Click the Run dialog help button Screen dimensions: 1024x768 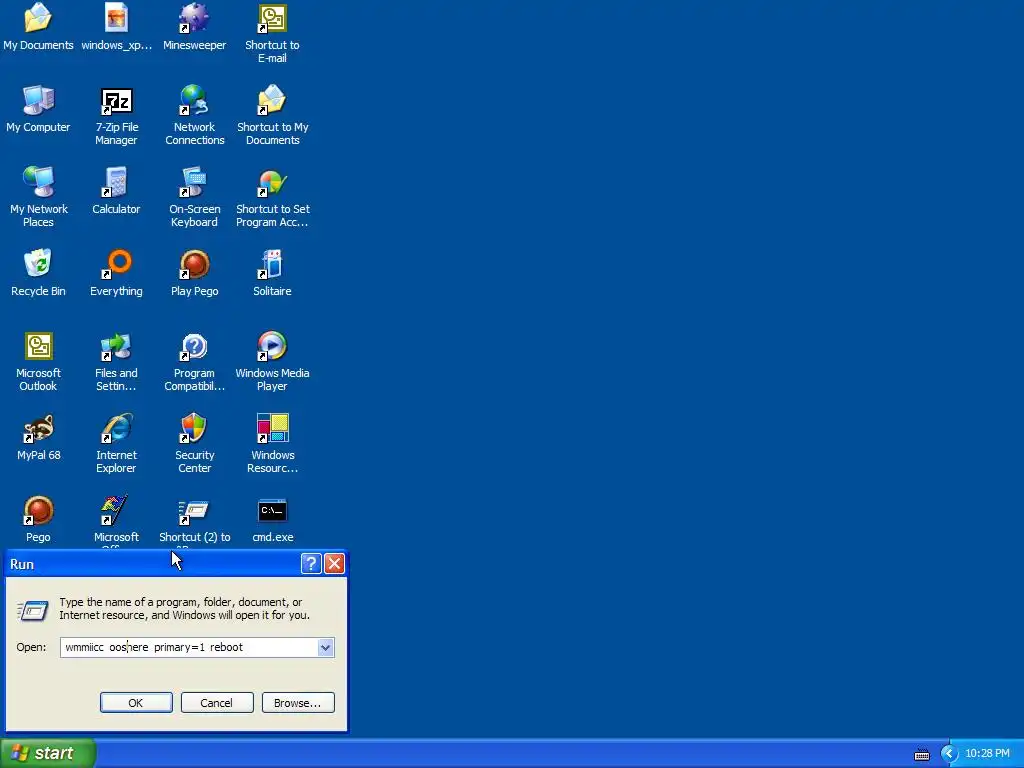311,564
